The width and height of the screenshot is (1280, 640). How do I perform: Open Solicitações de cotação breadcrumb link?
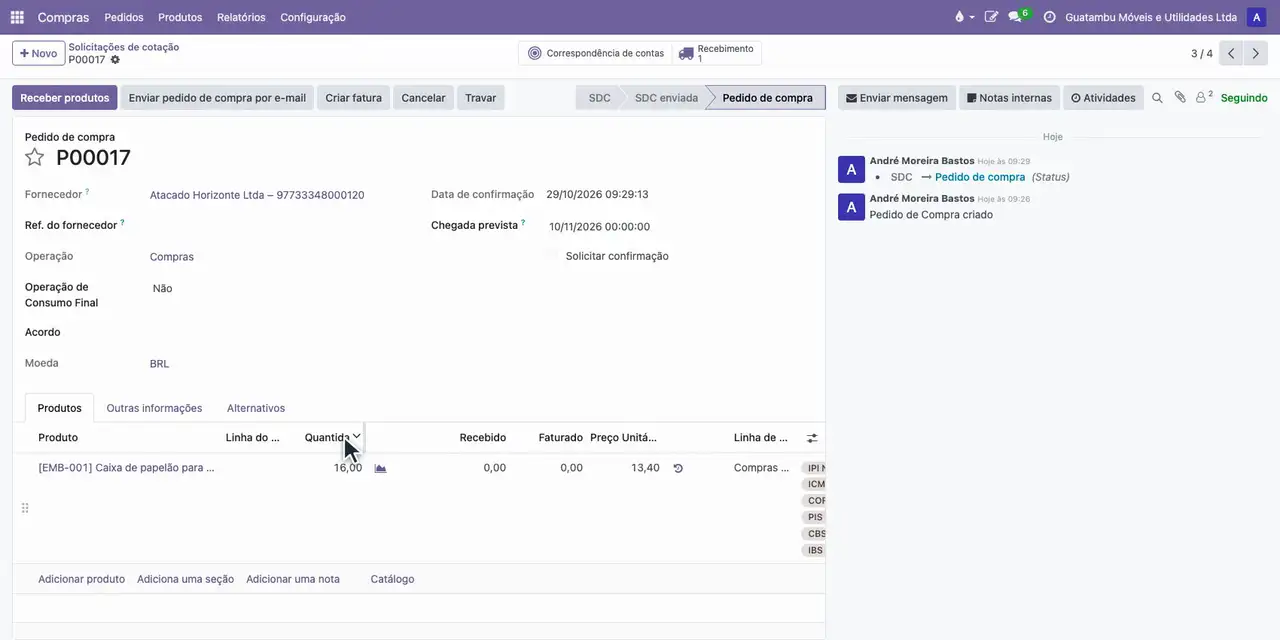point(124,47)
